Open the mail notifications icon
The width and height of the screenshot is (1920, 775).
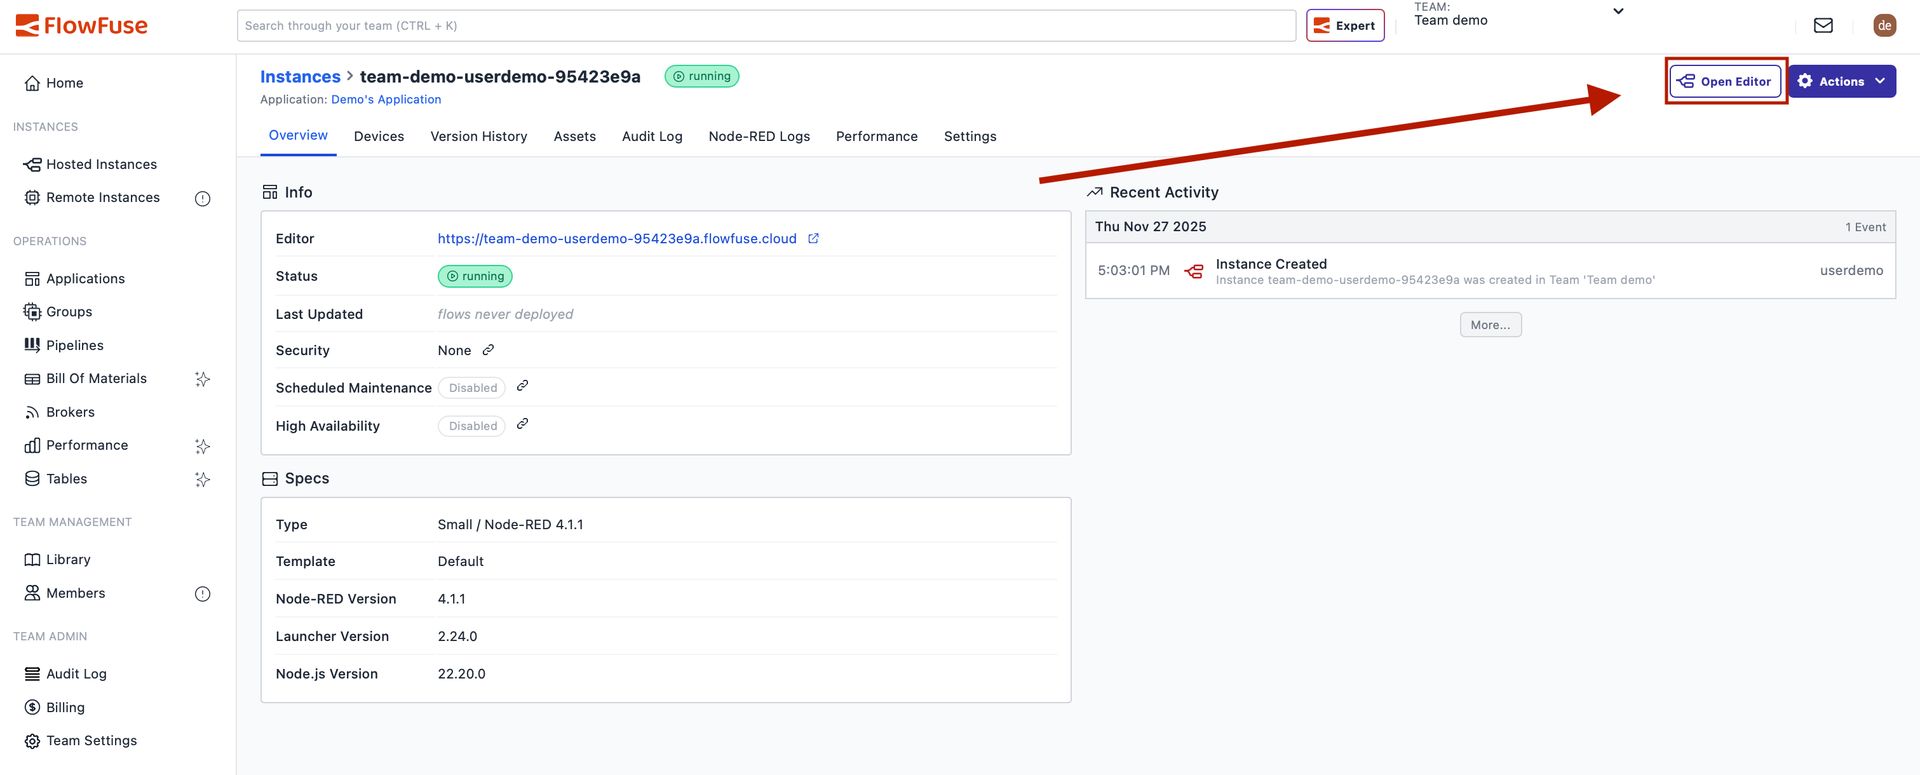click(1823, 26)
